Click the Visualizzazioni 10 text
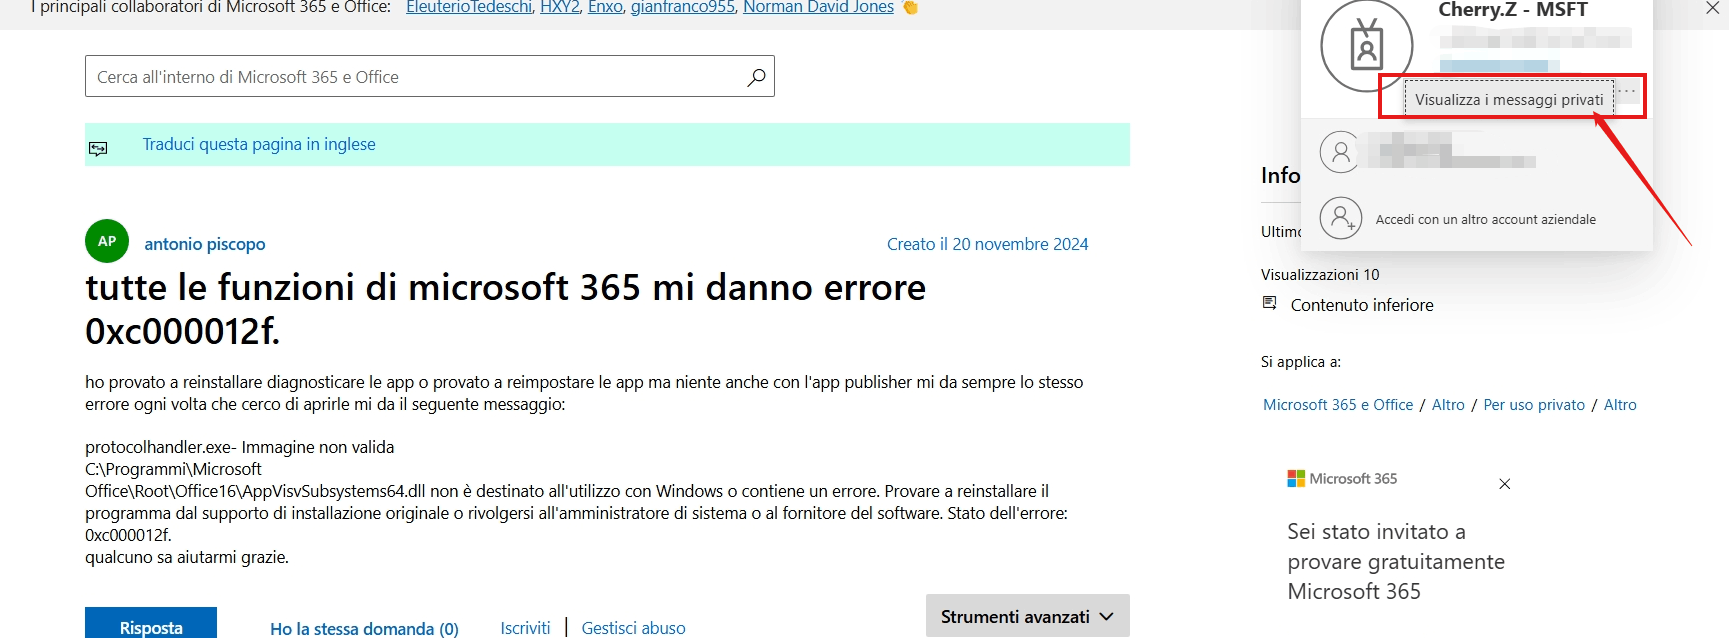1729x638 pixels. pyautogui.click(x=1320, y=274)
